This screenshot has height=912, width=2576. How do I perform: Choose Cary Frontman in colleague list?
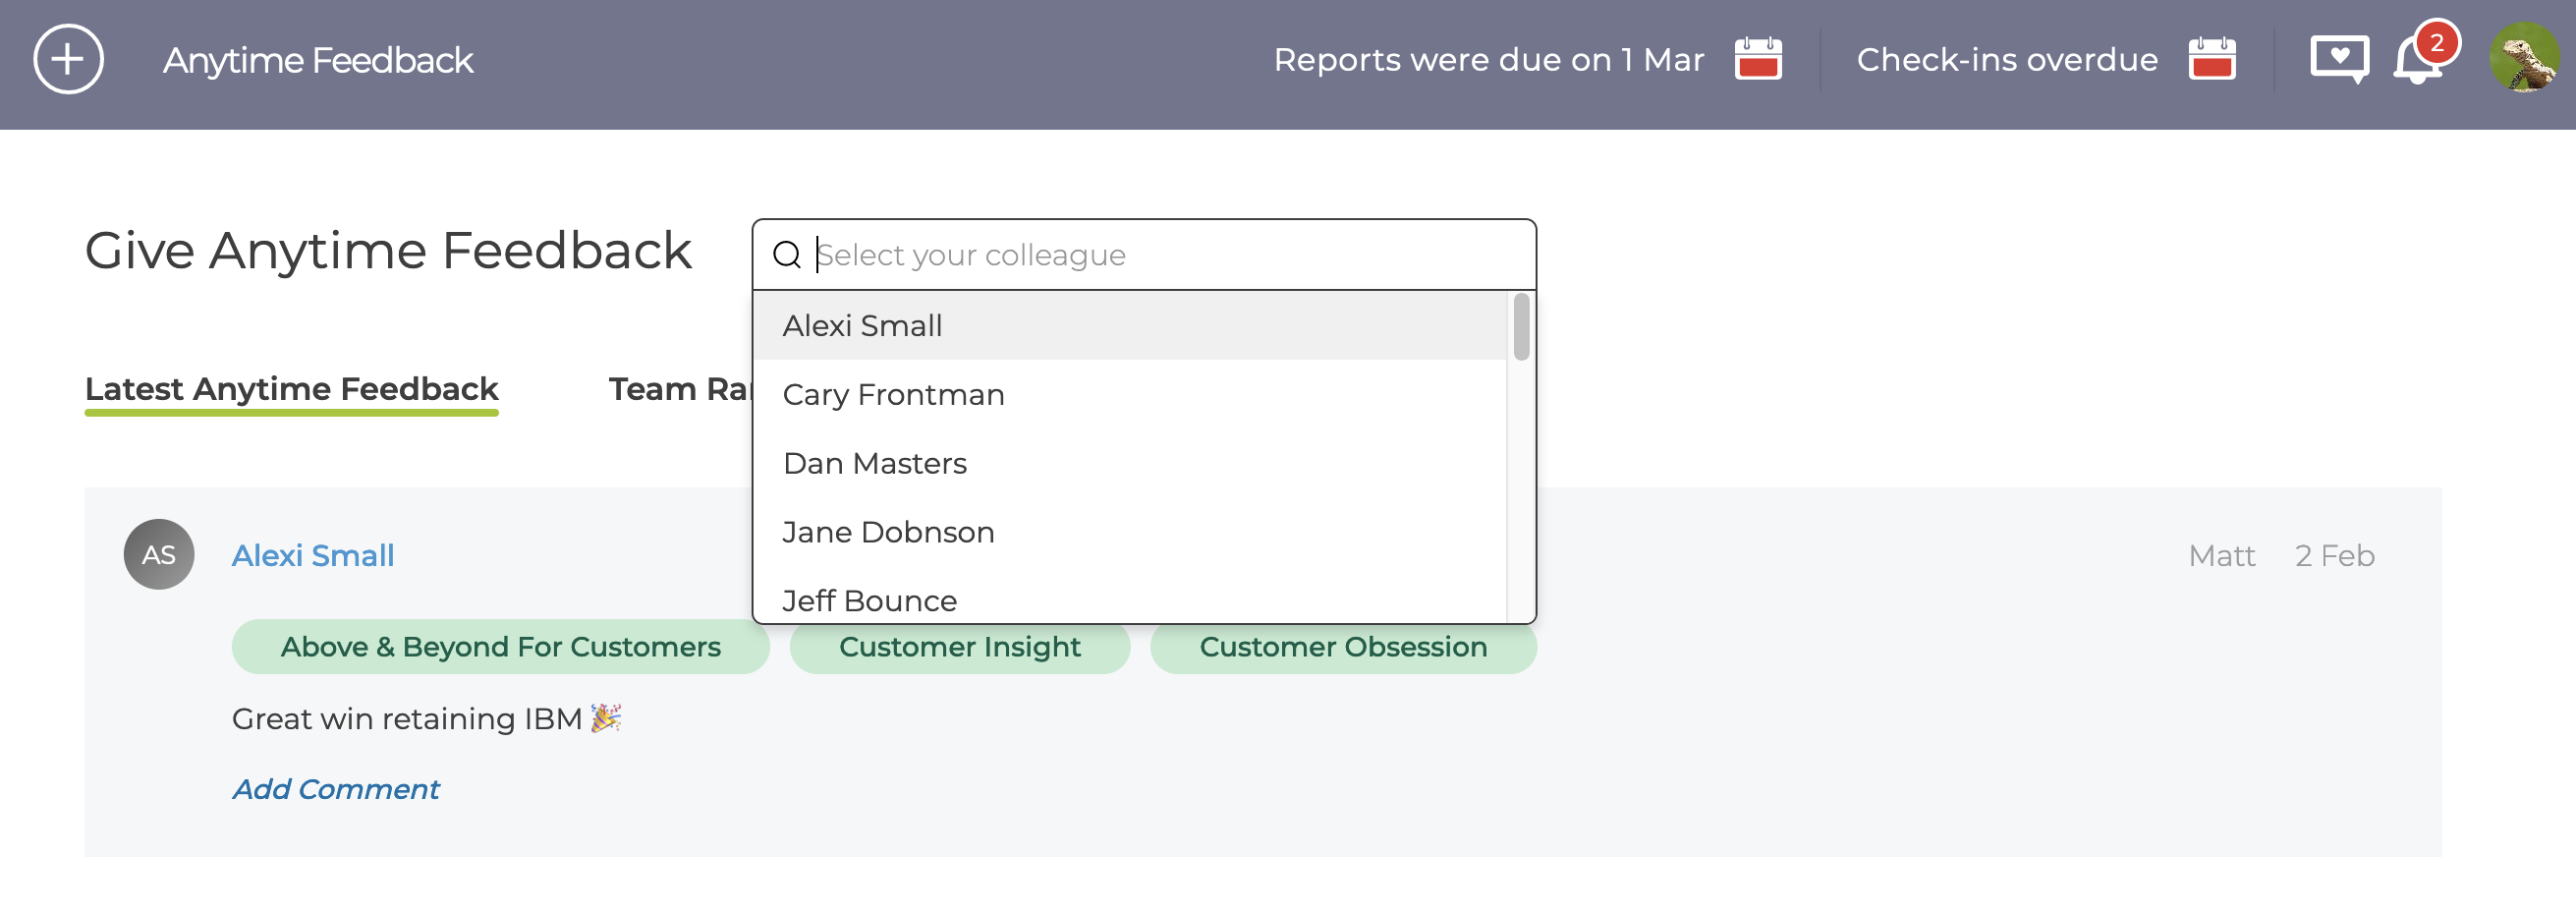pyautogui.click(x=1130, y=395)
